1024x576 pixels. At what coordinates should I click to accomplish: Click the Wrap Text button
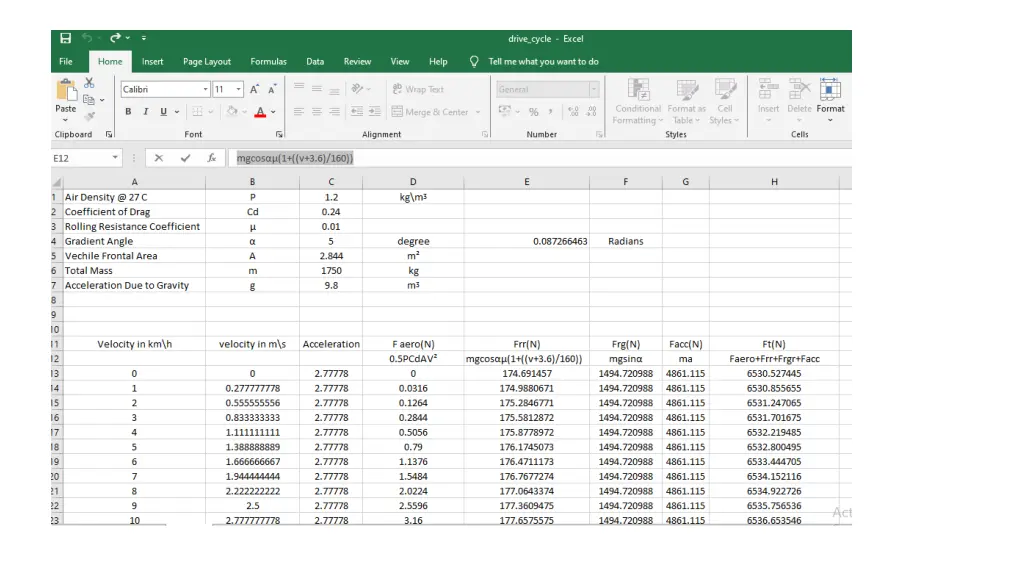tap(418, 89)
